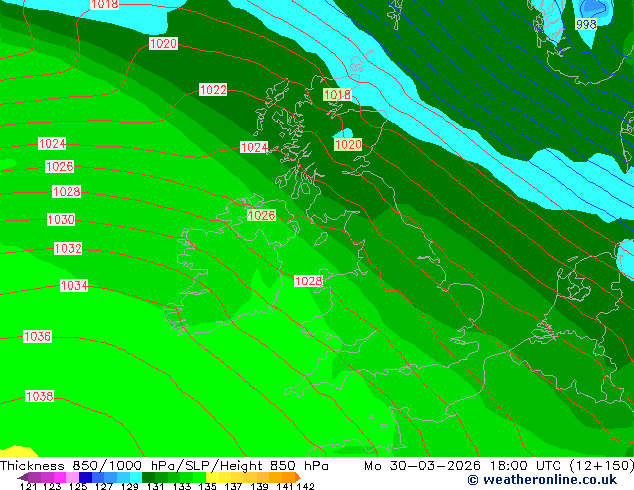Click the 1018 label at the top edge
634x490 pixels.
(105, 4)
